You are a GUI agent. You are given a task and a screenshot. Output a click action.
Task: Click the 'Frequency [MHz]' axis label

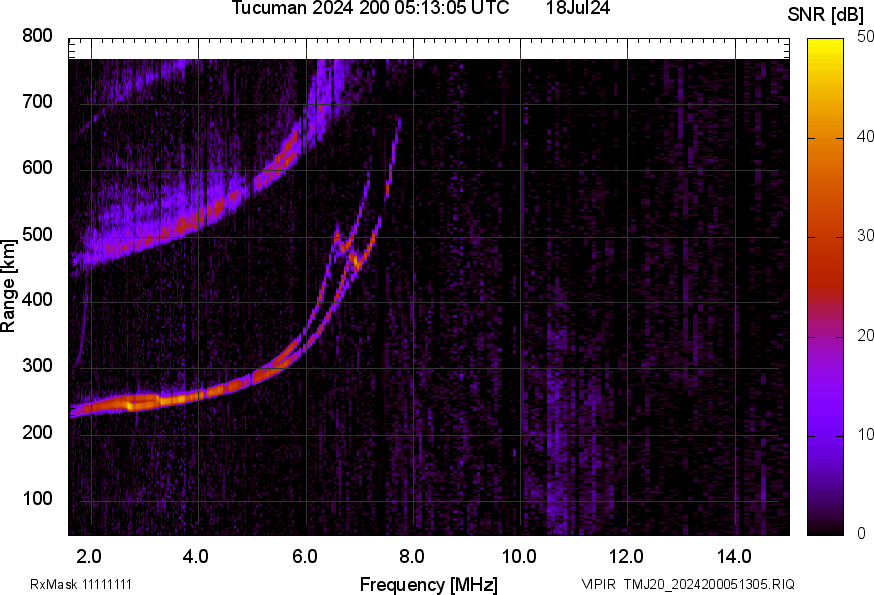tap(429, 584)
